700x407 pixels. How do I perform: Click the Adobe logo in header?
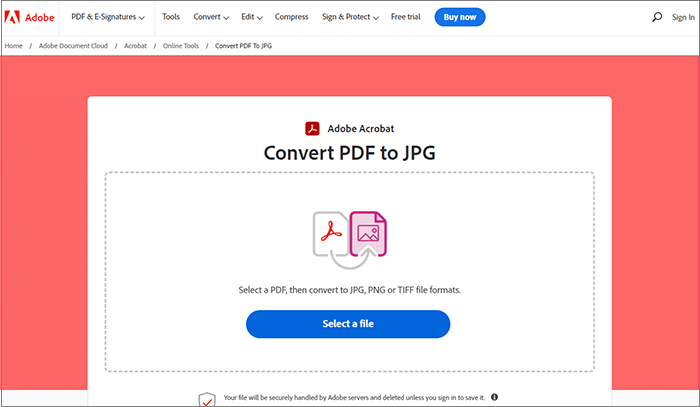coord(29,17)
